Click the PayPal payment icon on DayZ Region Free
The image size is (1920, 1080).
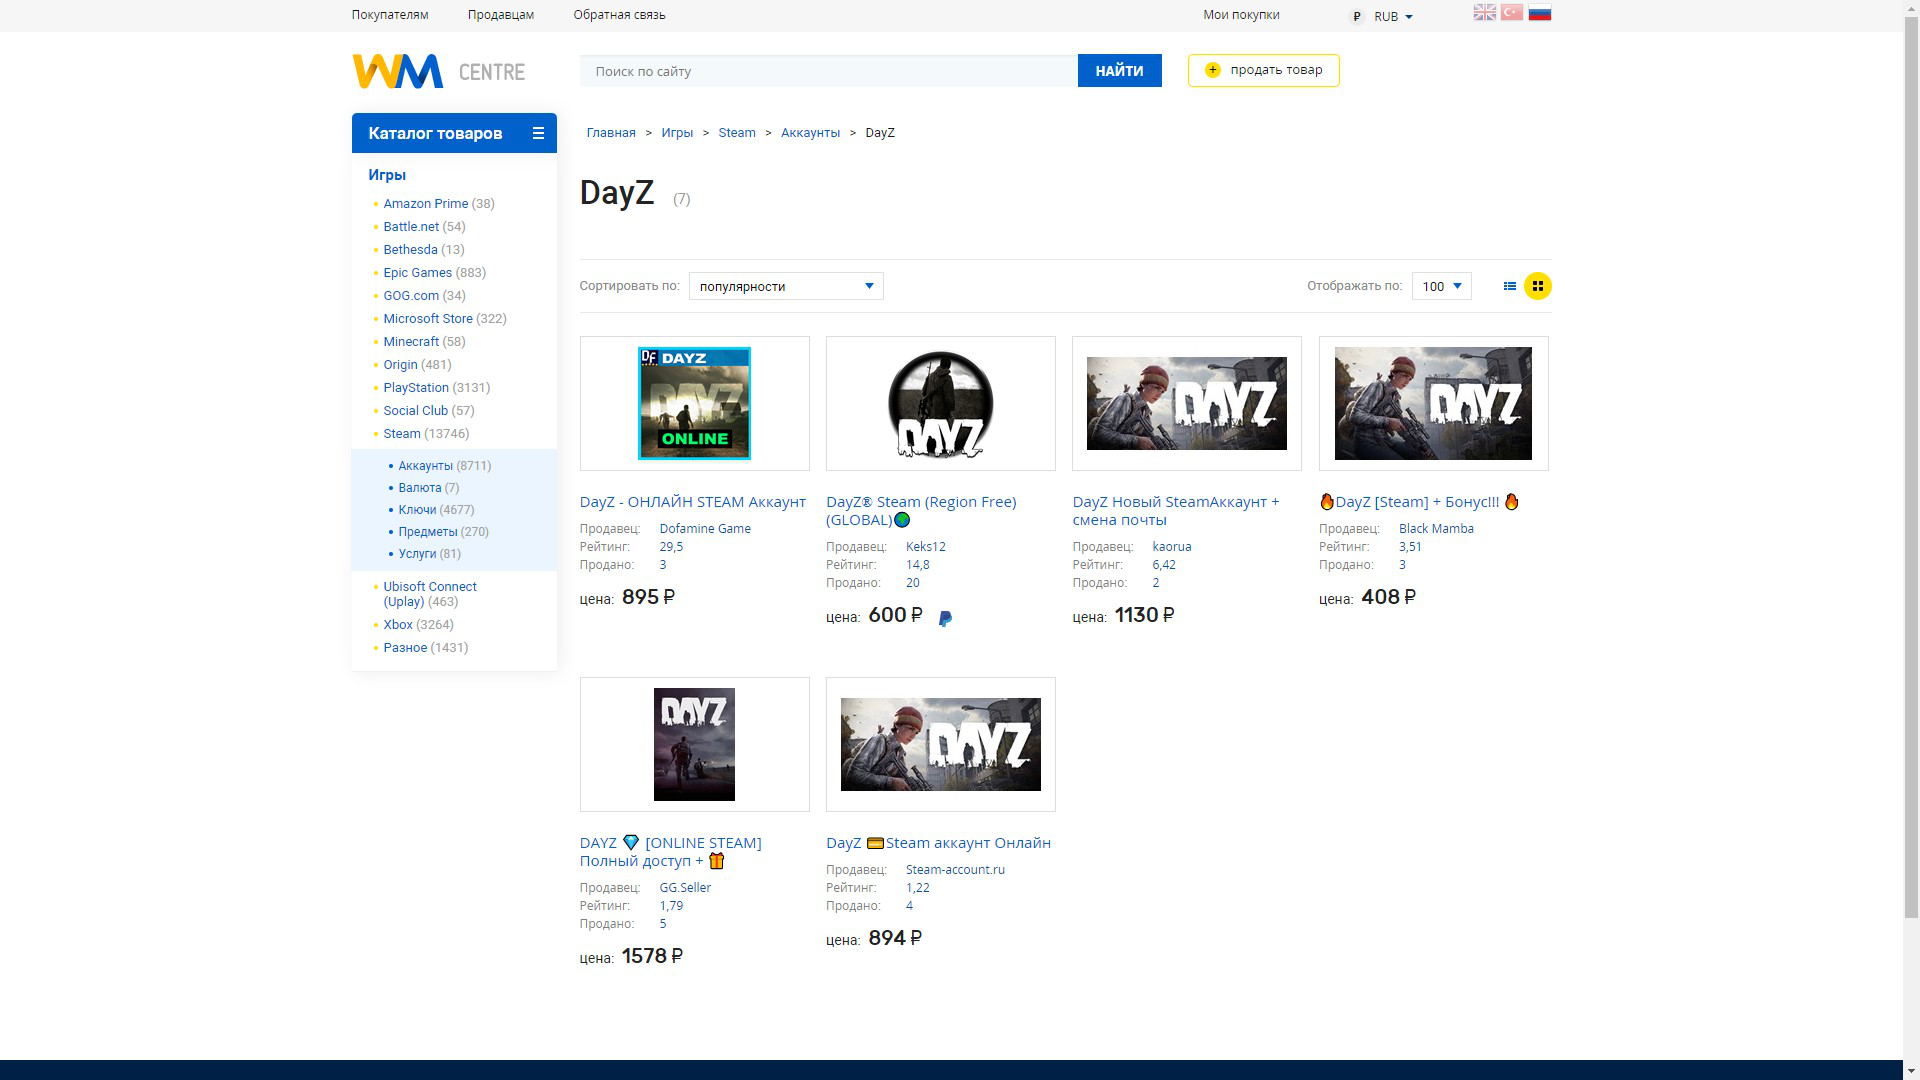(x=945, y=617)
